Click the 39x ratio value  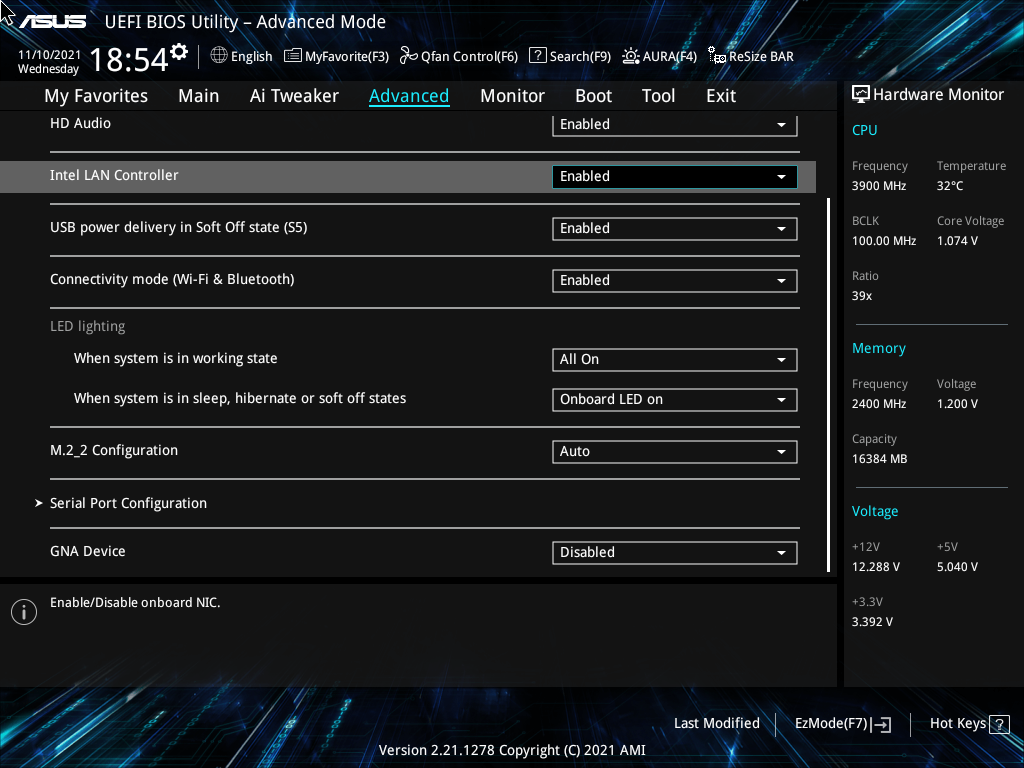point(861,296)
